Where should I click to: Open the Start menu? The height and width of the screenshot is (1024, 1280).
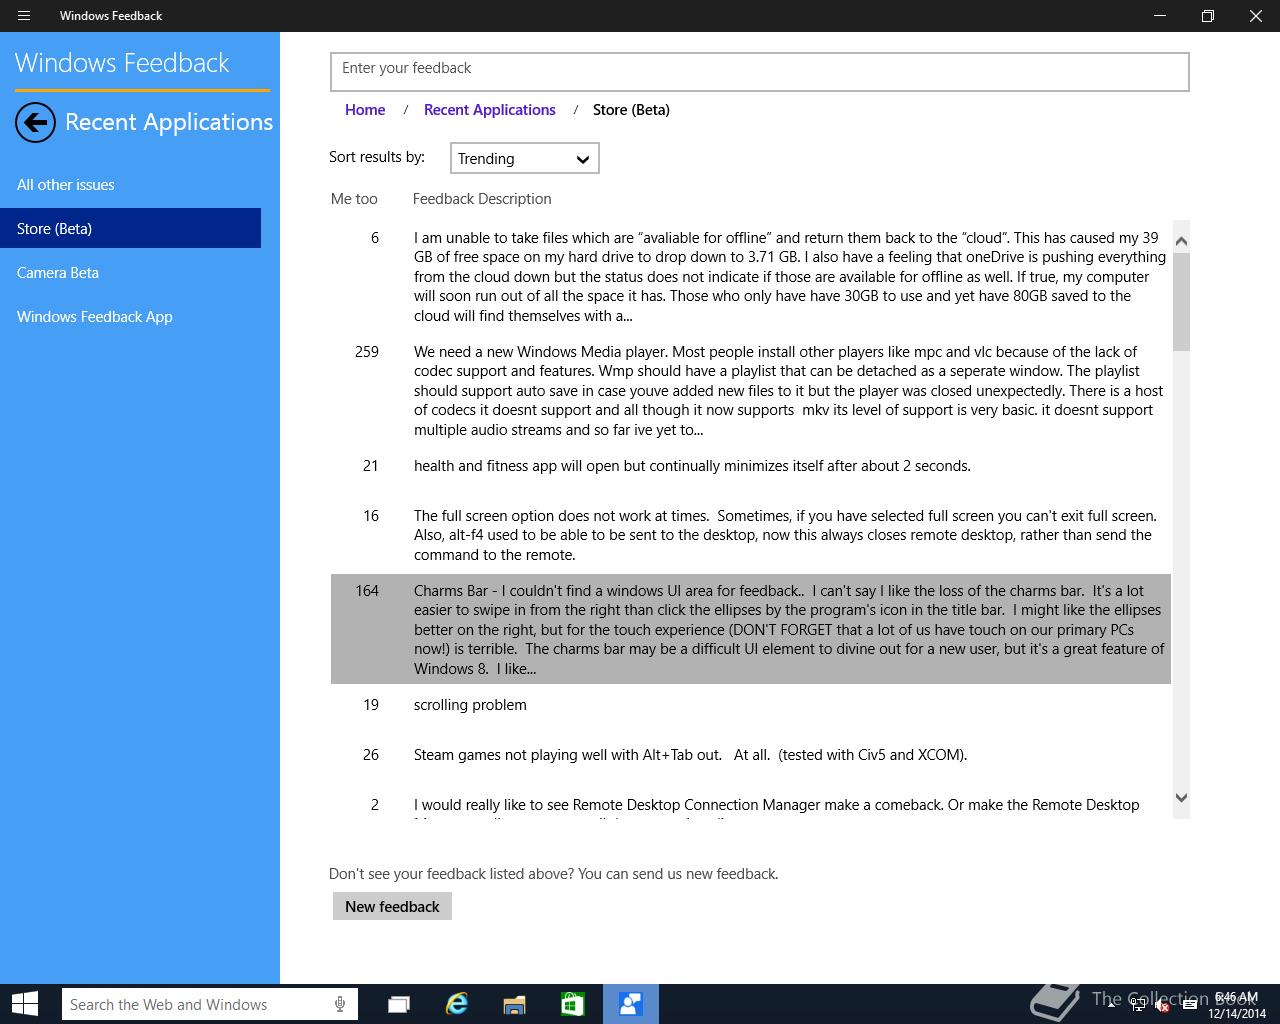(25, 1004)
